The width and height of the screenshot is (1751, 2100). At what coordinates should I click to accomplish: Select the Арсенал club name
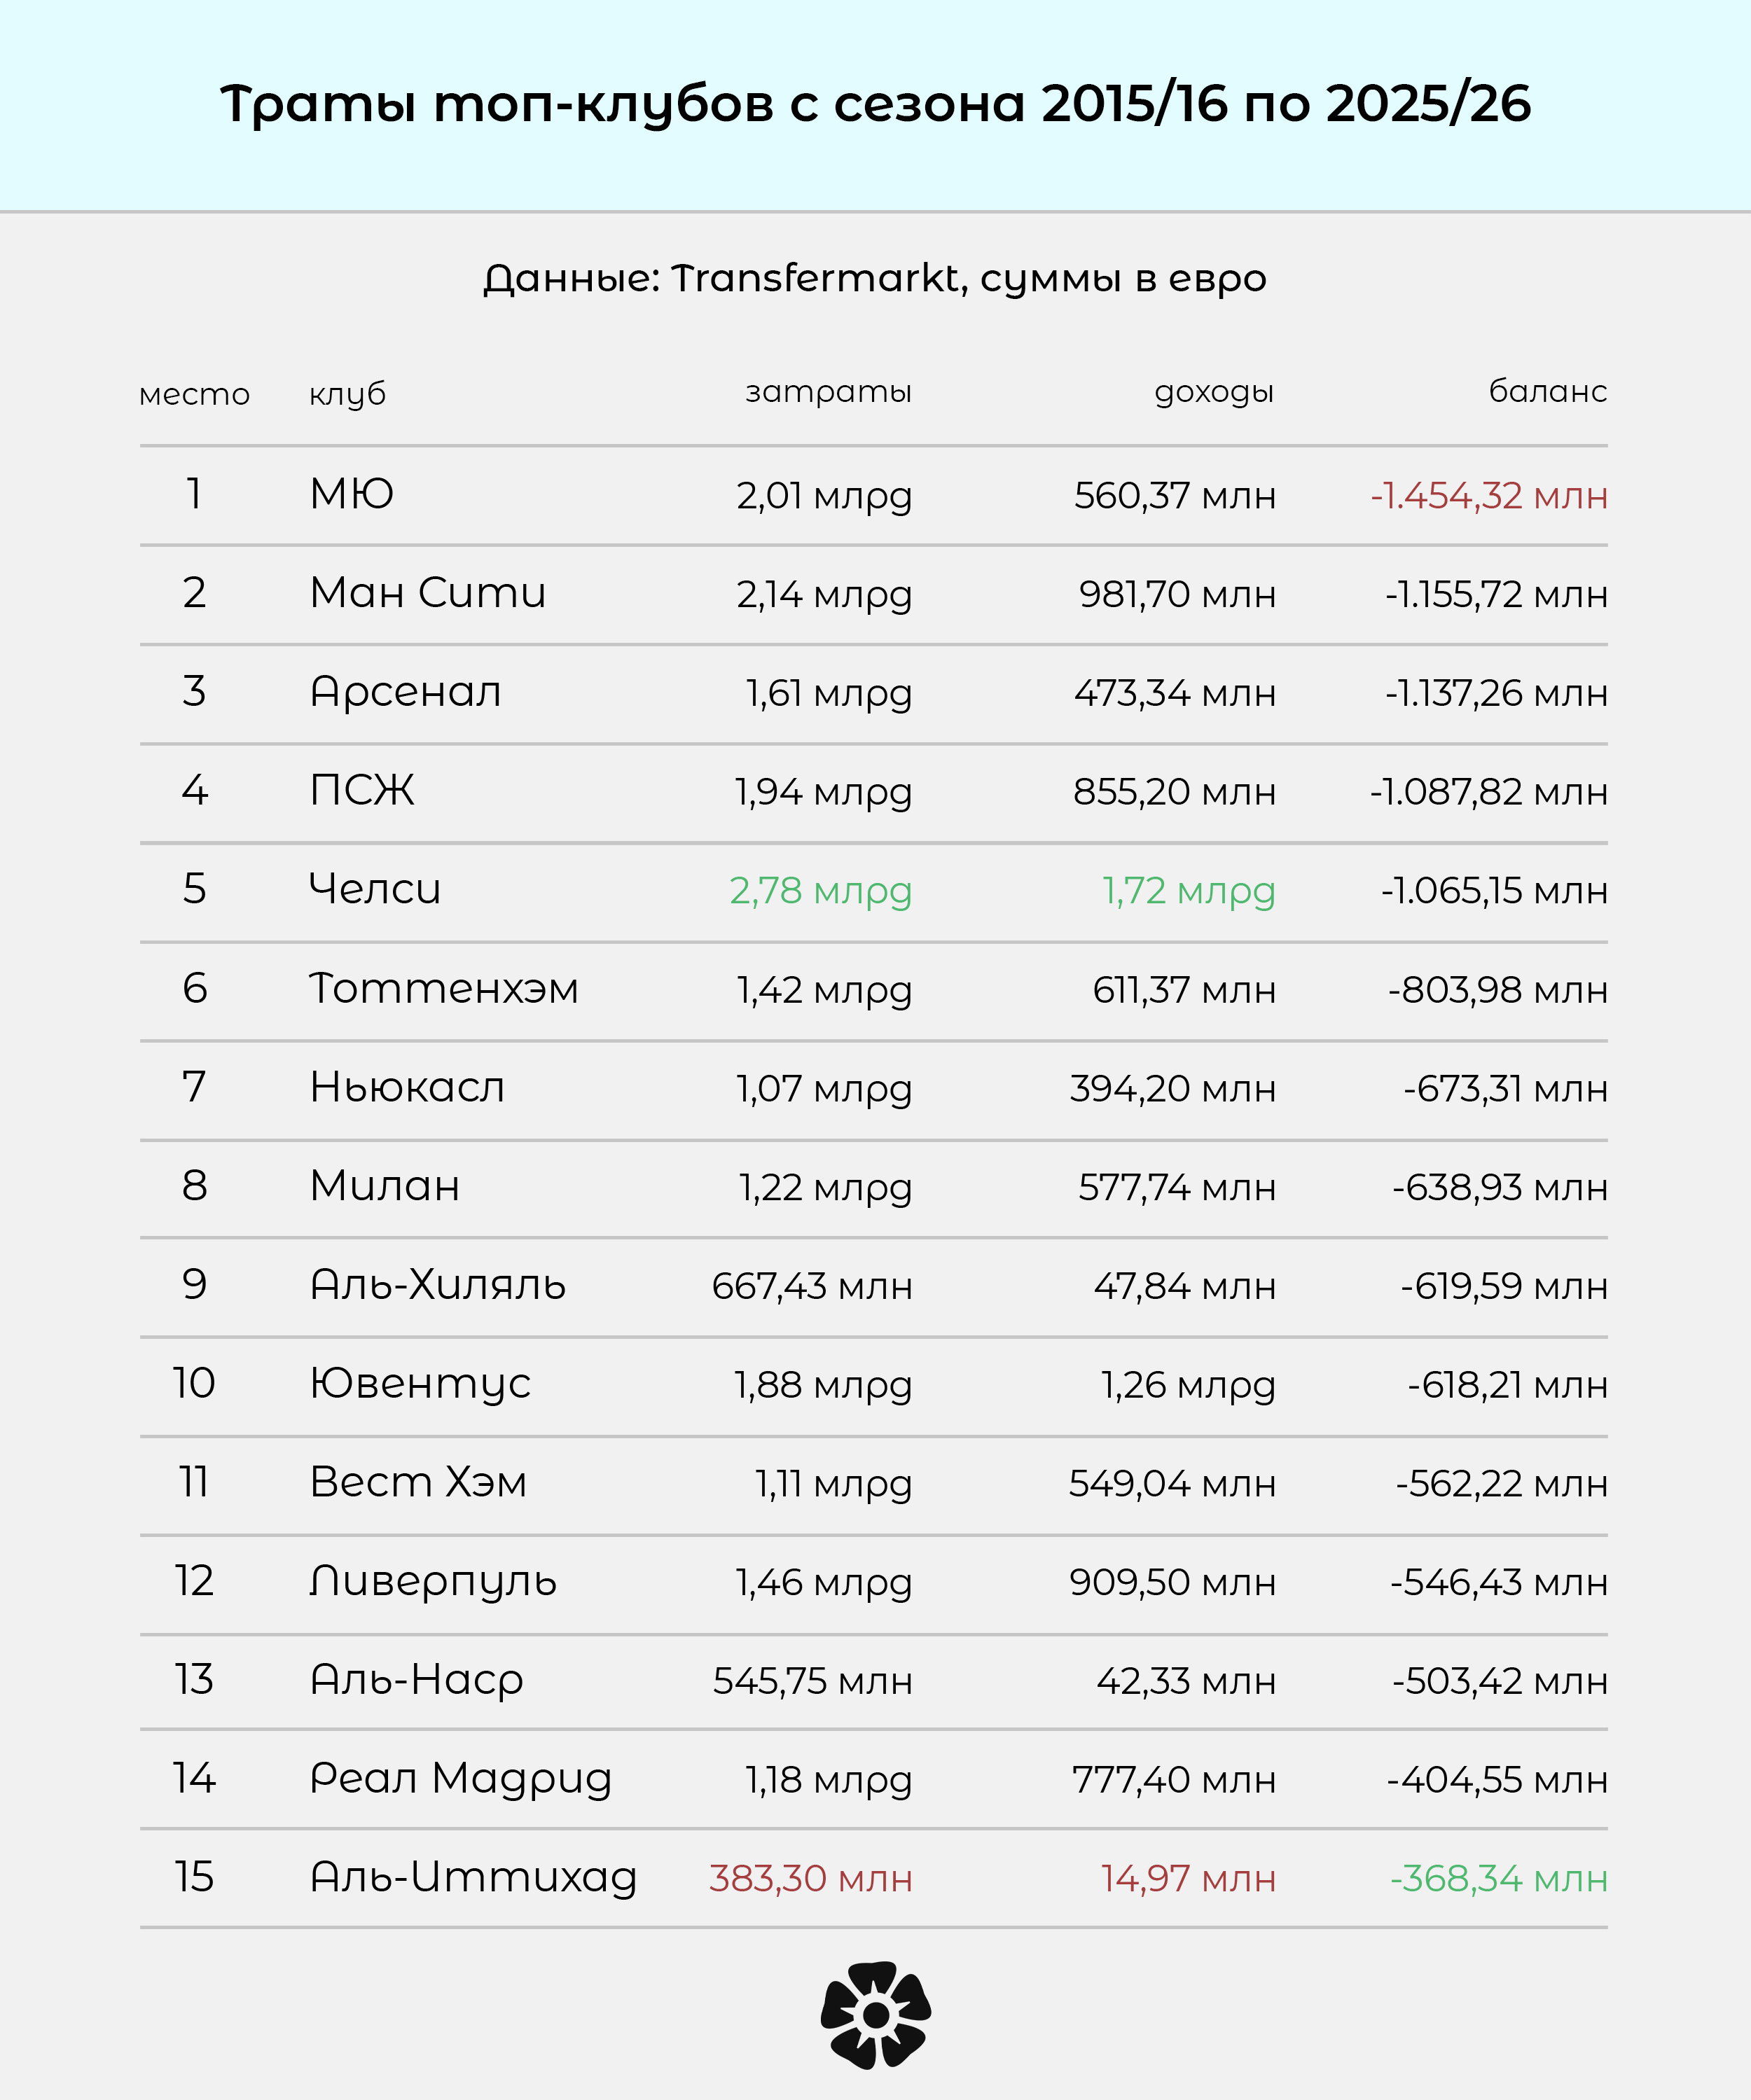click(405, 692)
